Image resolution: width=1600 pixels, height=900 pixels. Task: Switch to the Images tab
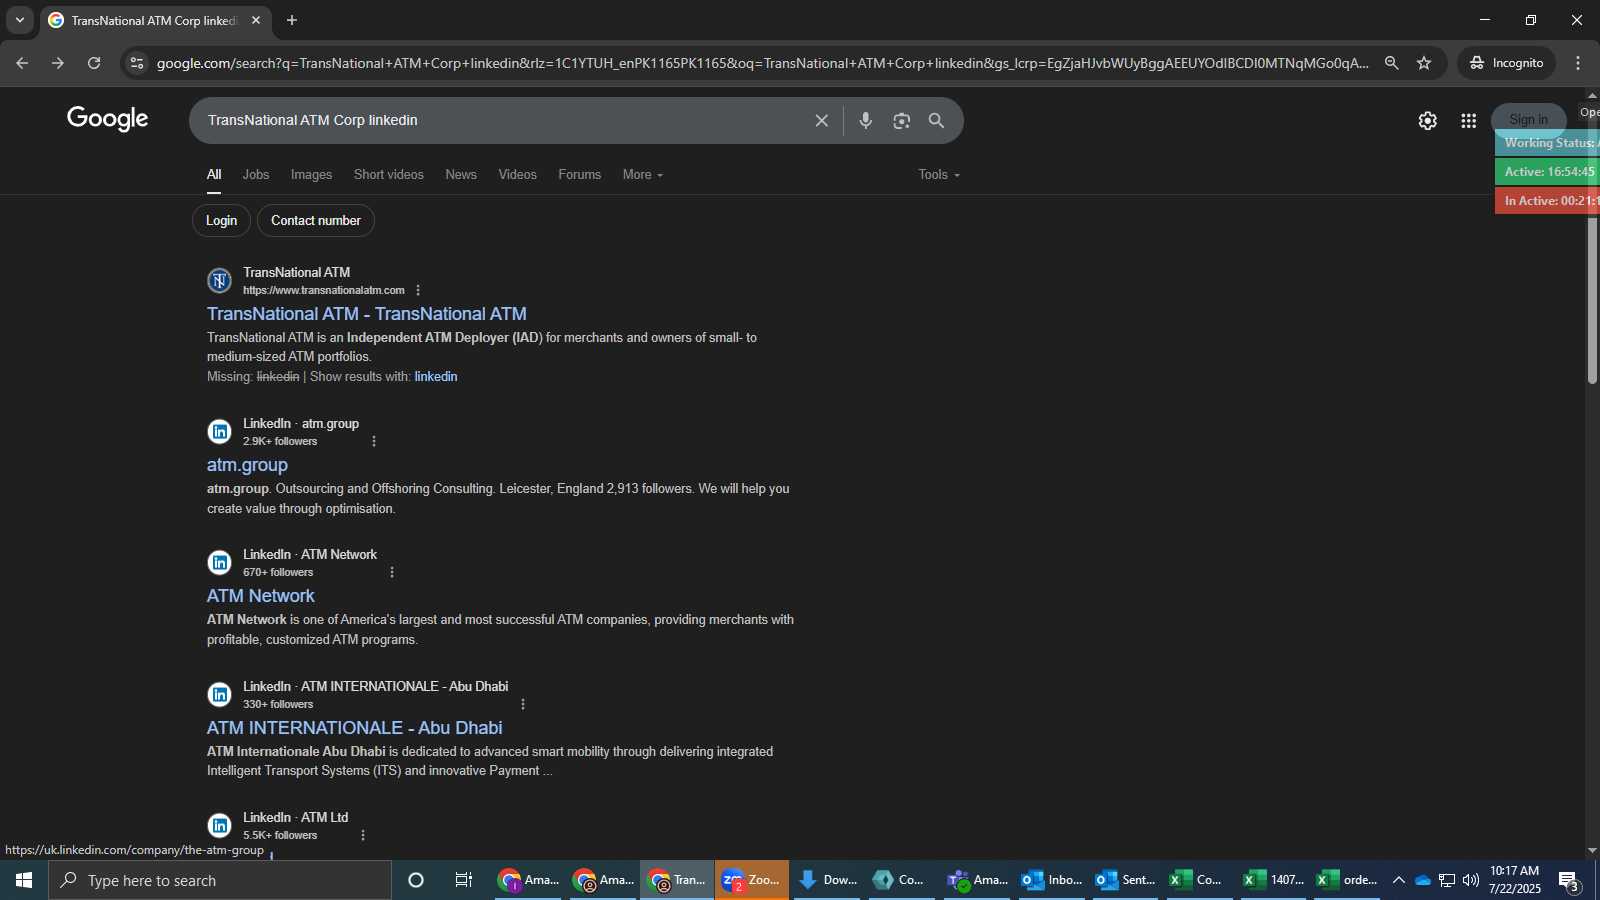click(311, 174)
